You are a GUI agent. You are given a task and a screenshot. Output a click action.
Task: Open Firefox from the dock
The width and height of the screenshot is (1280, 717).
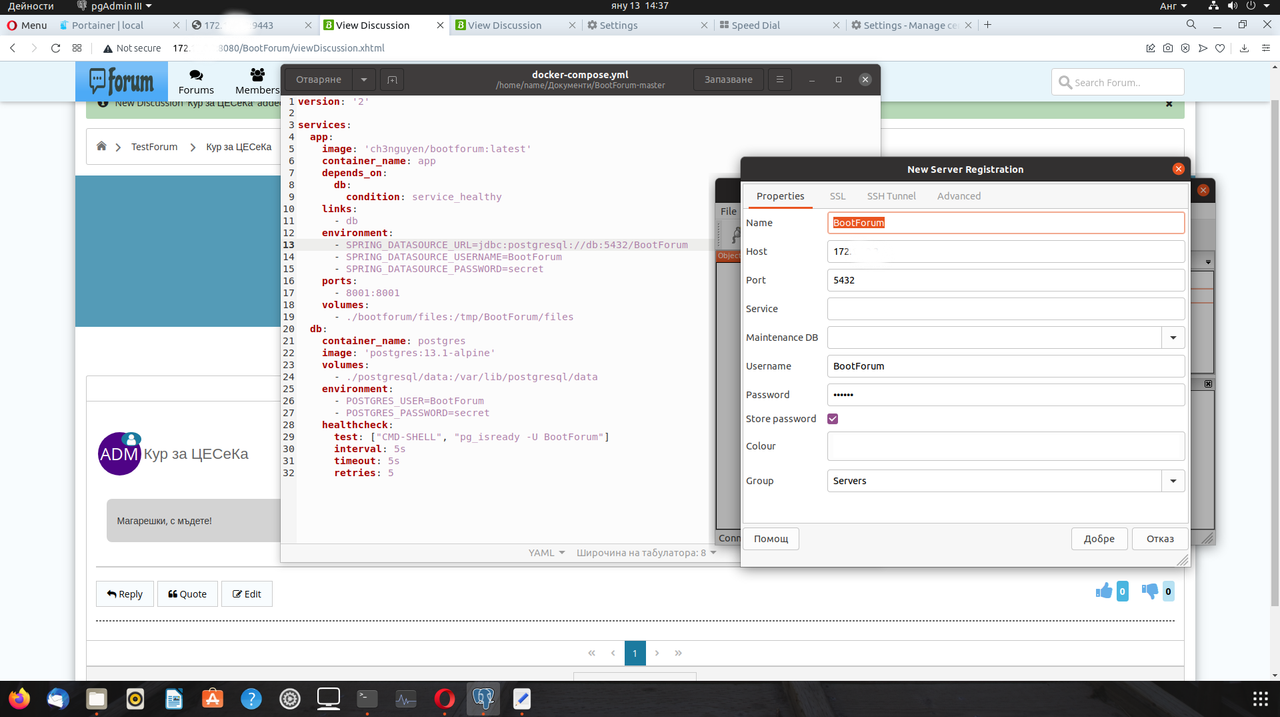(19, 698)
